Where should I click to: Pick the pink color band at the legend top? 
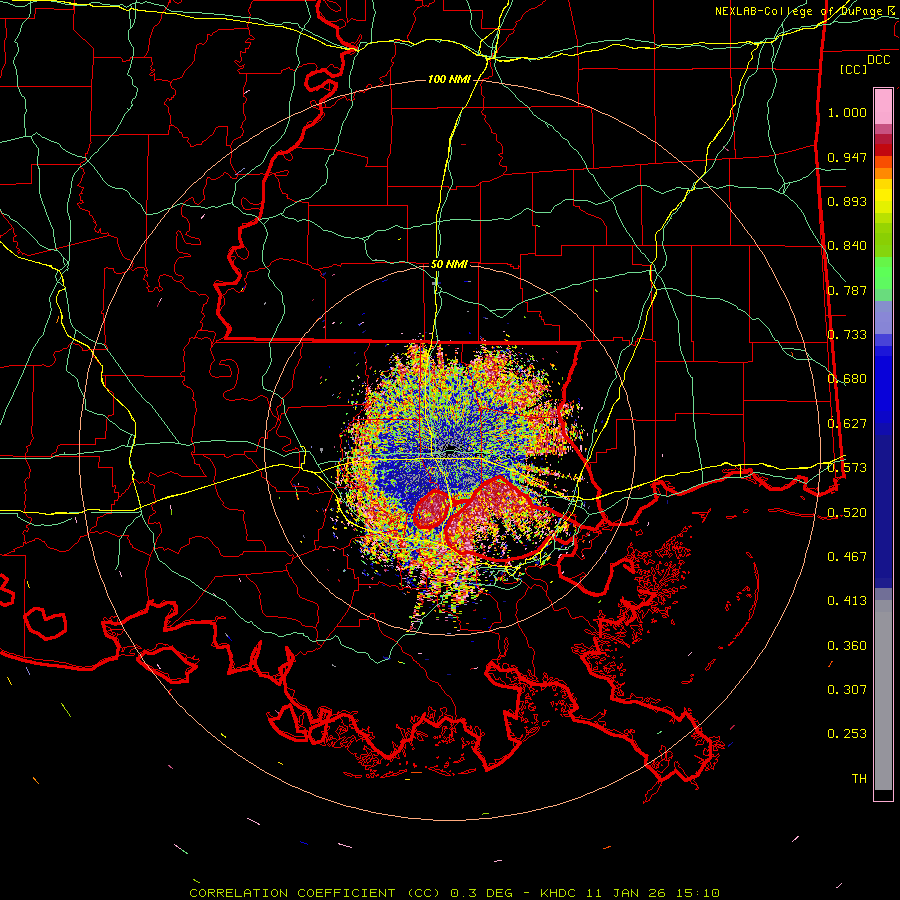(x=883, y=106)
